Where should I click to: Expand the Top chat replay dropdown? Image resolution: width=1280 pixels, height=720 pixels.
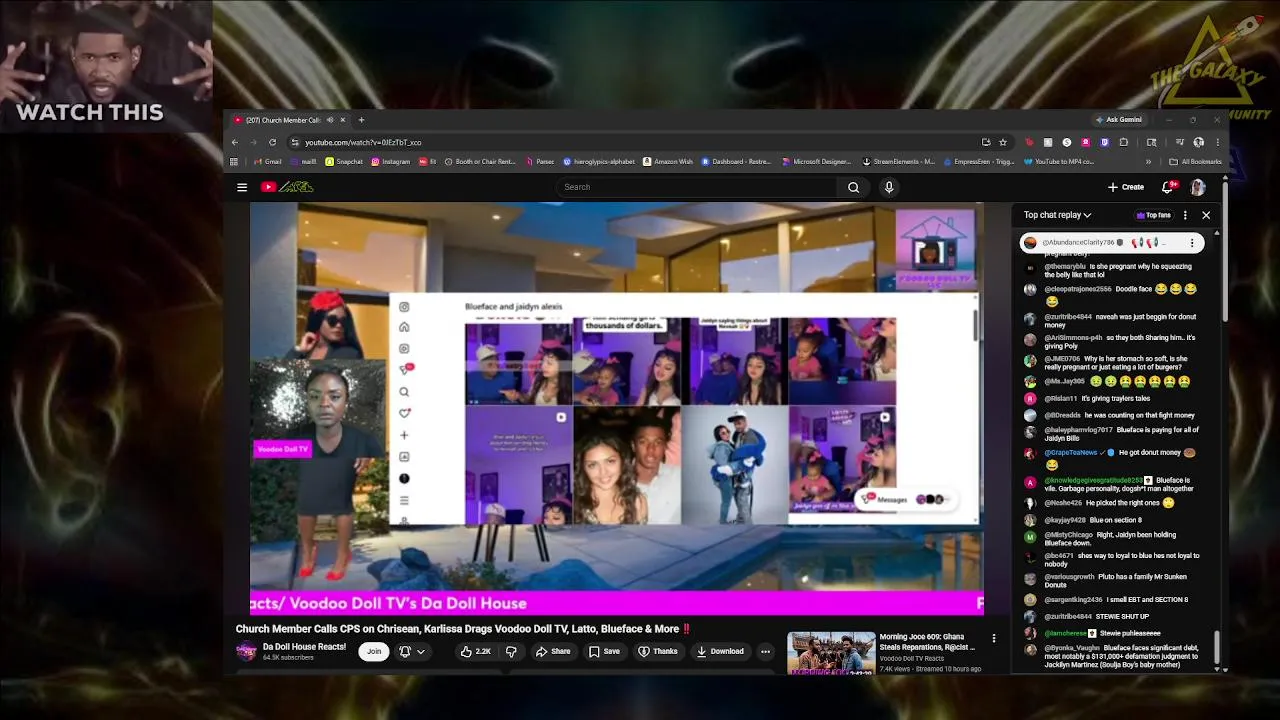(x=1058, y=215)
